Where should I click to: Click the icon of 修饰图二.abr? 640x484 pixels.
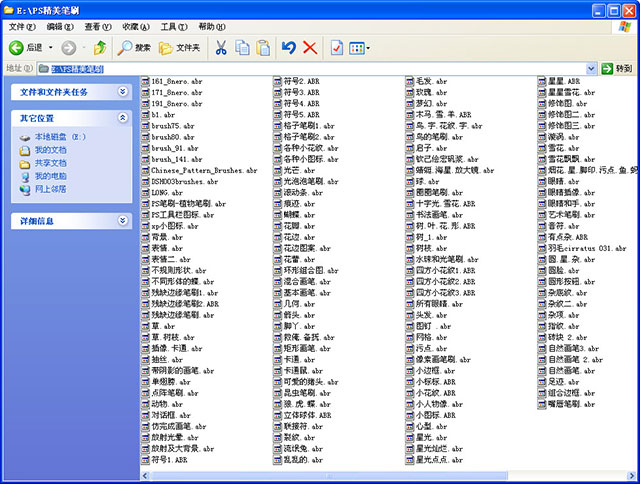point(542,115)
